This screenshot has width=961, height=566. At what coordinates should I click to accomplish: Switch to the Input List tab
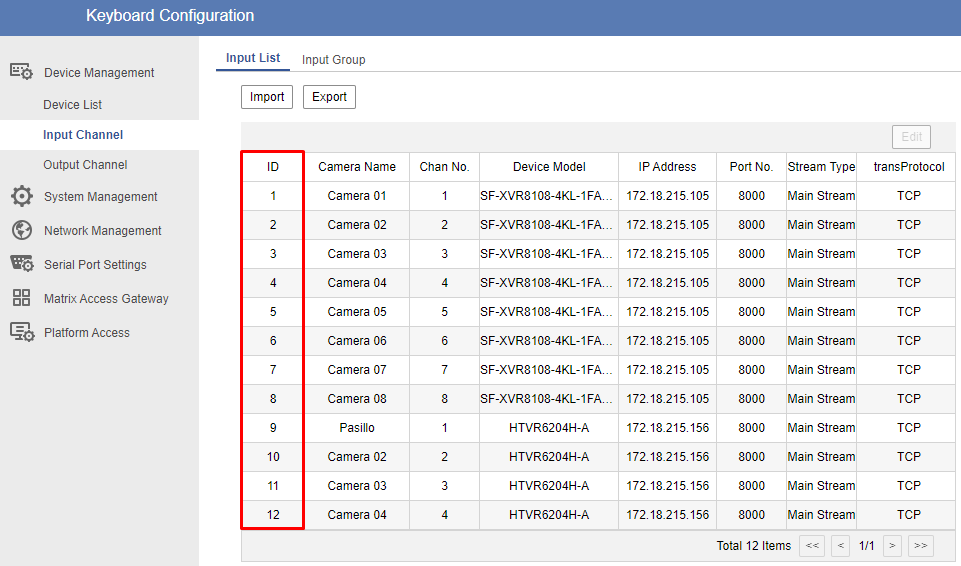(x=253, y=58)
